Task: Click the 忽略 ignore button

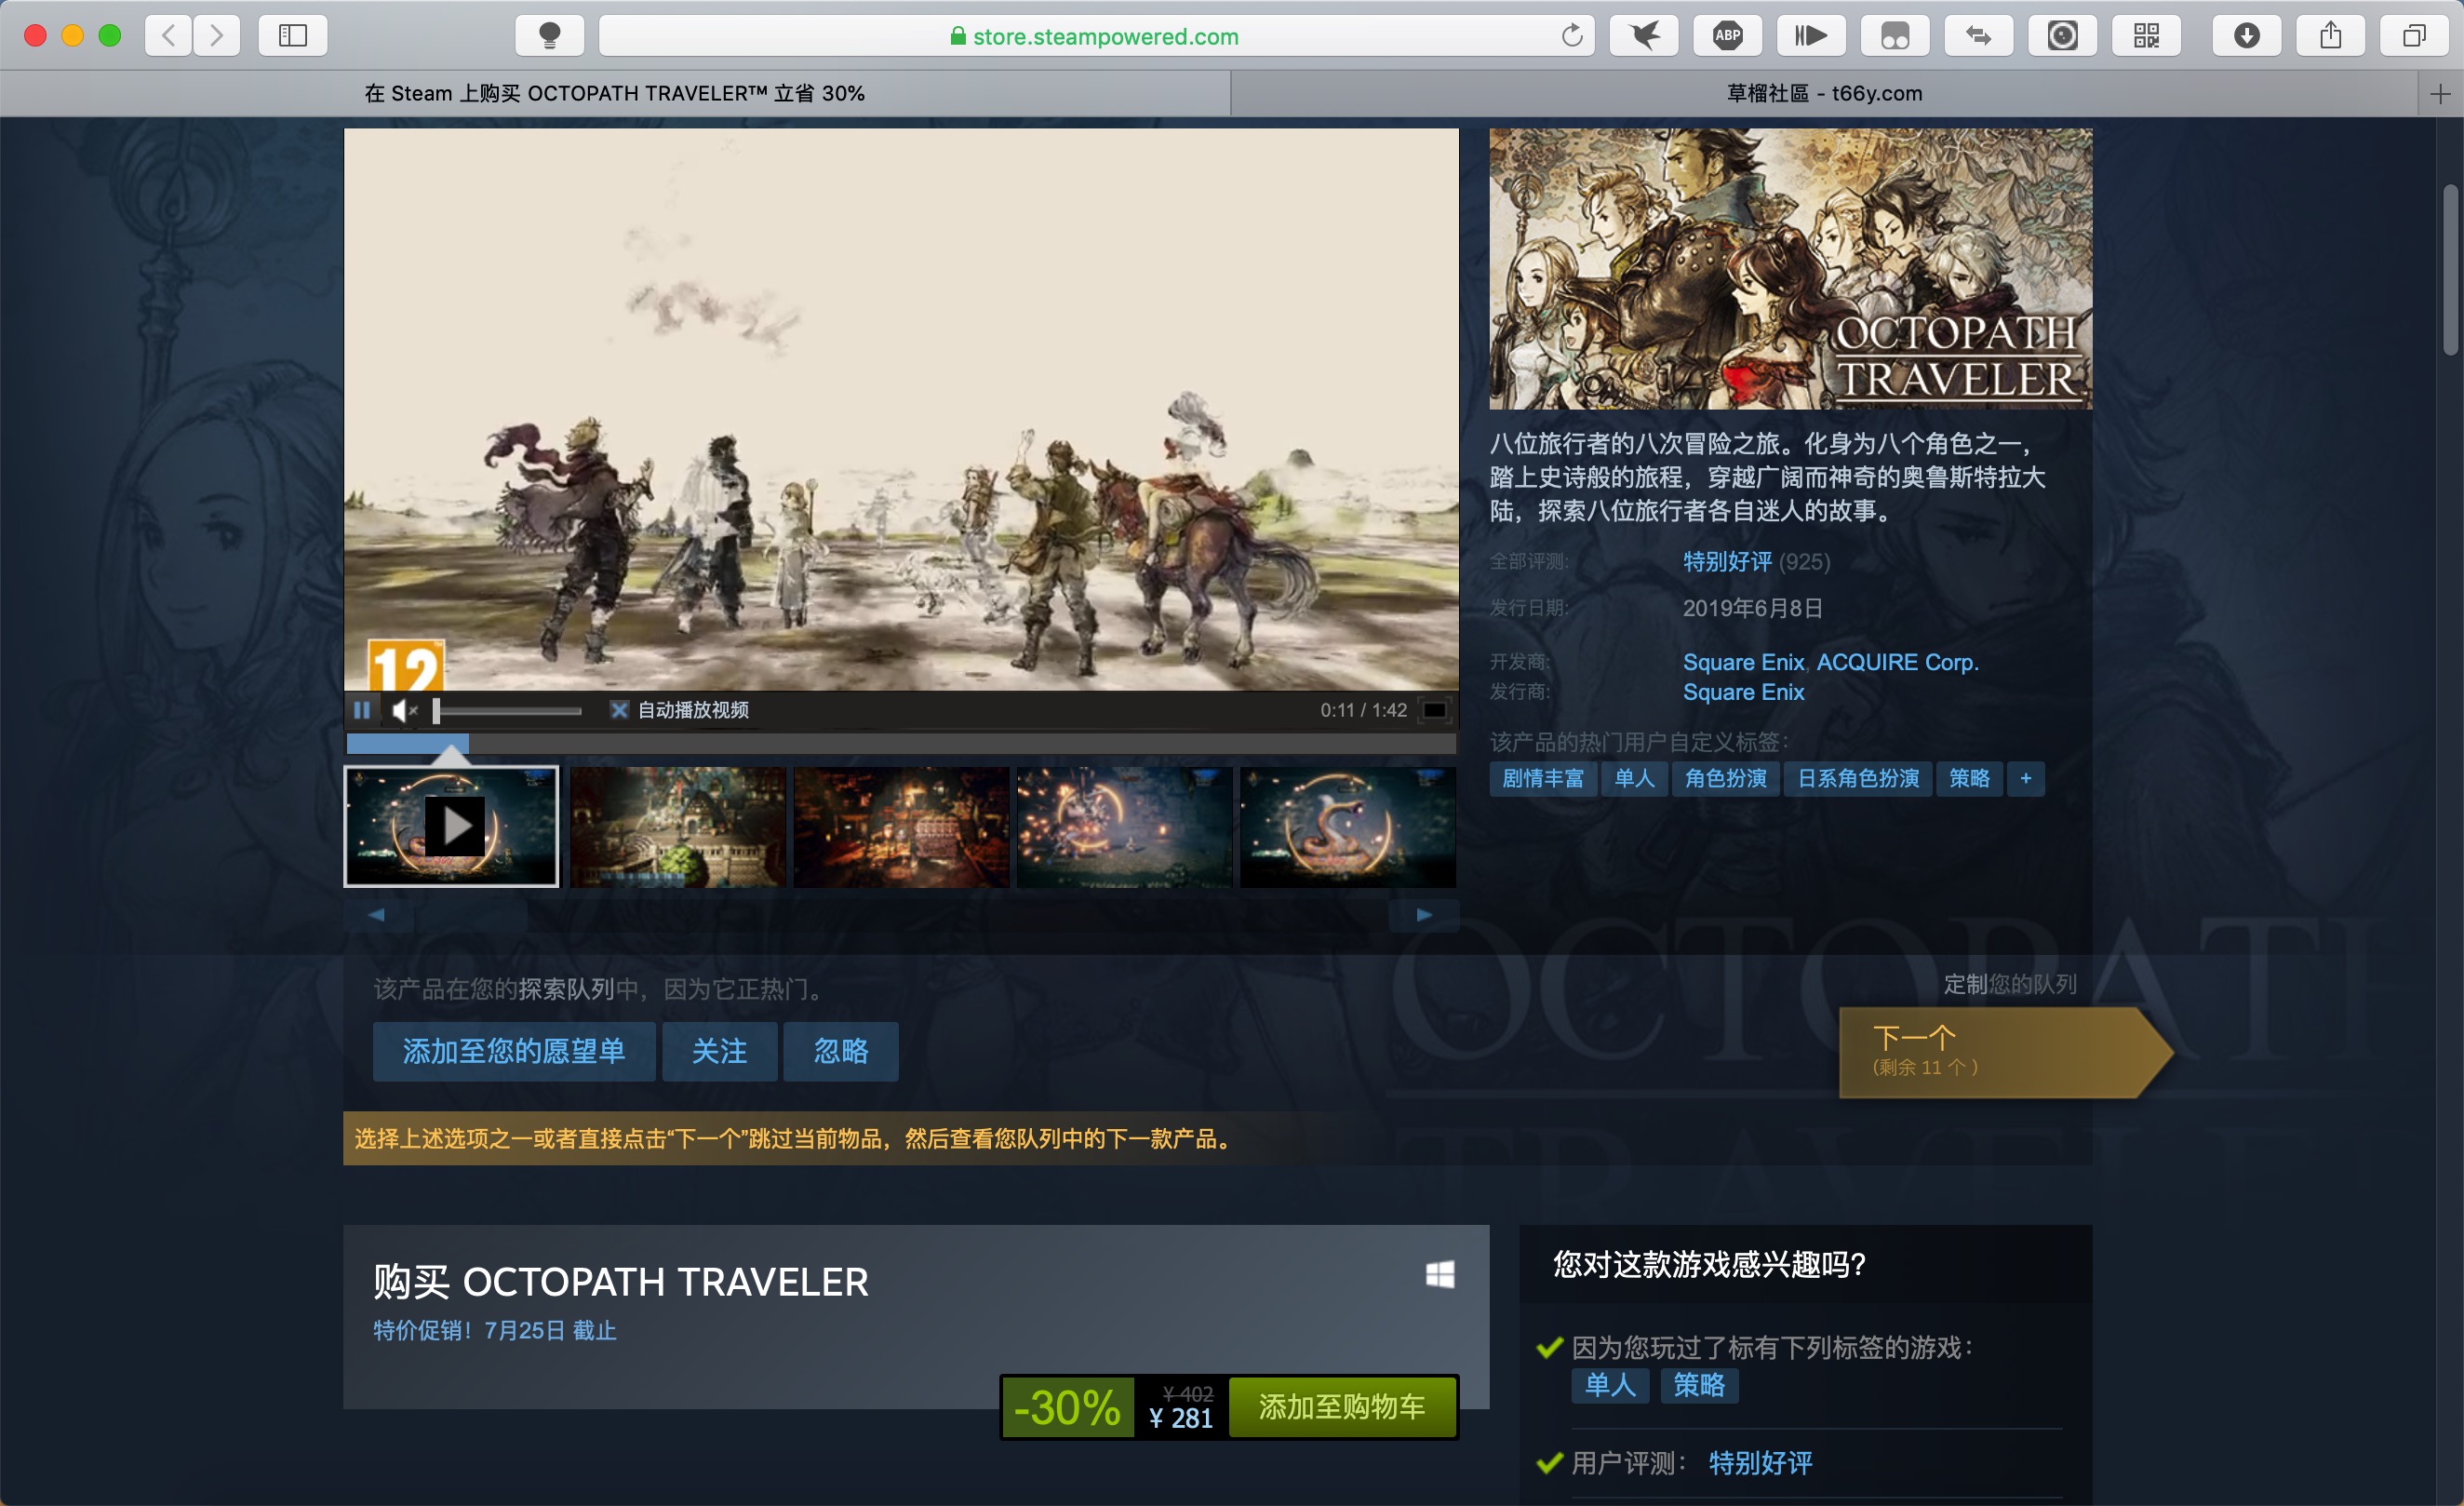Action: (x=841, y=1051)
